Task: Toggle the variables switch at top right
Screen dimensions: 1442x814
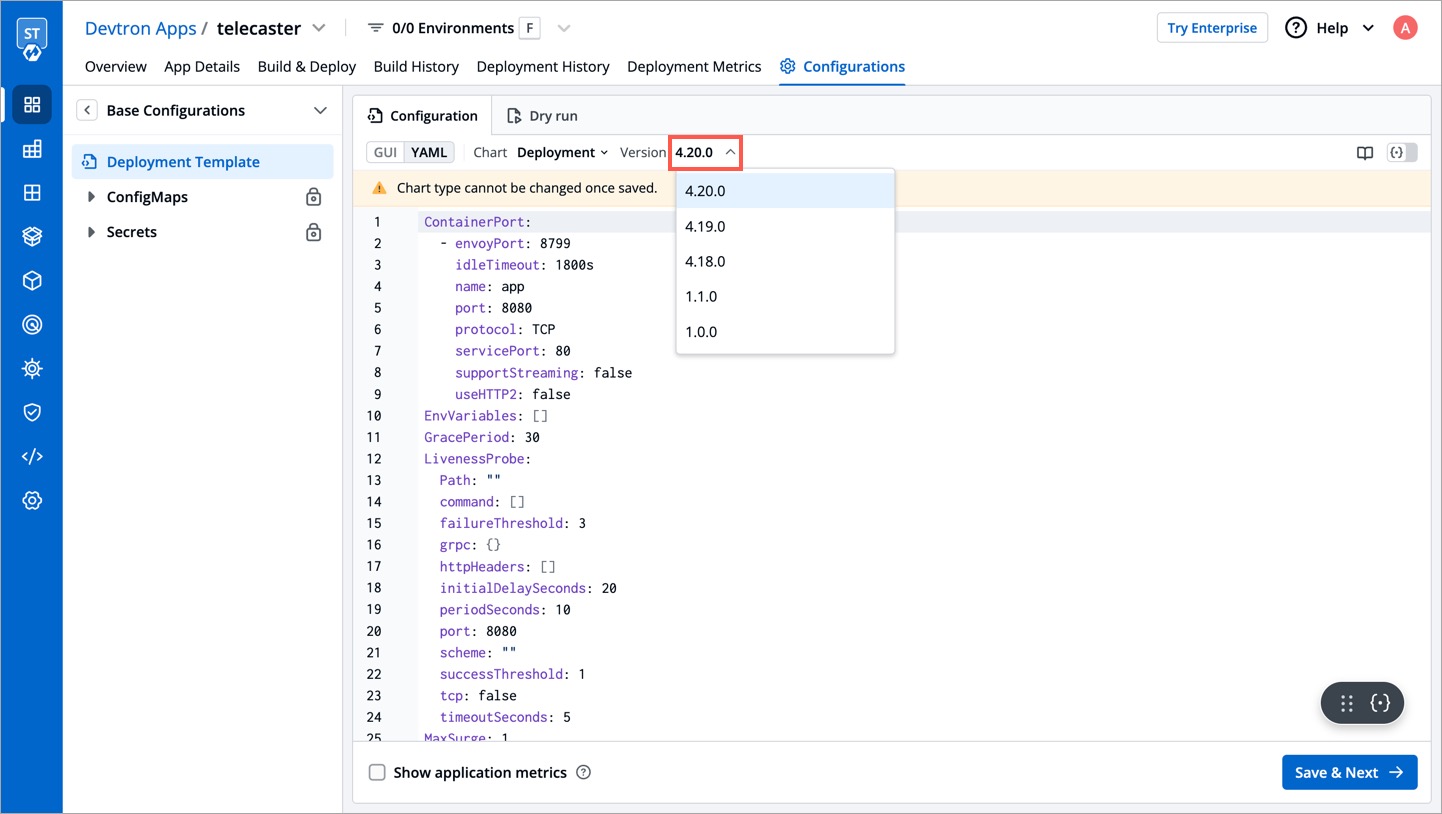Action: [x=1402, y=153]
